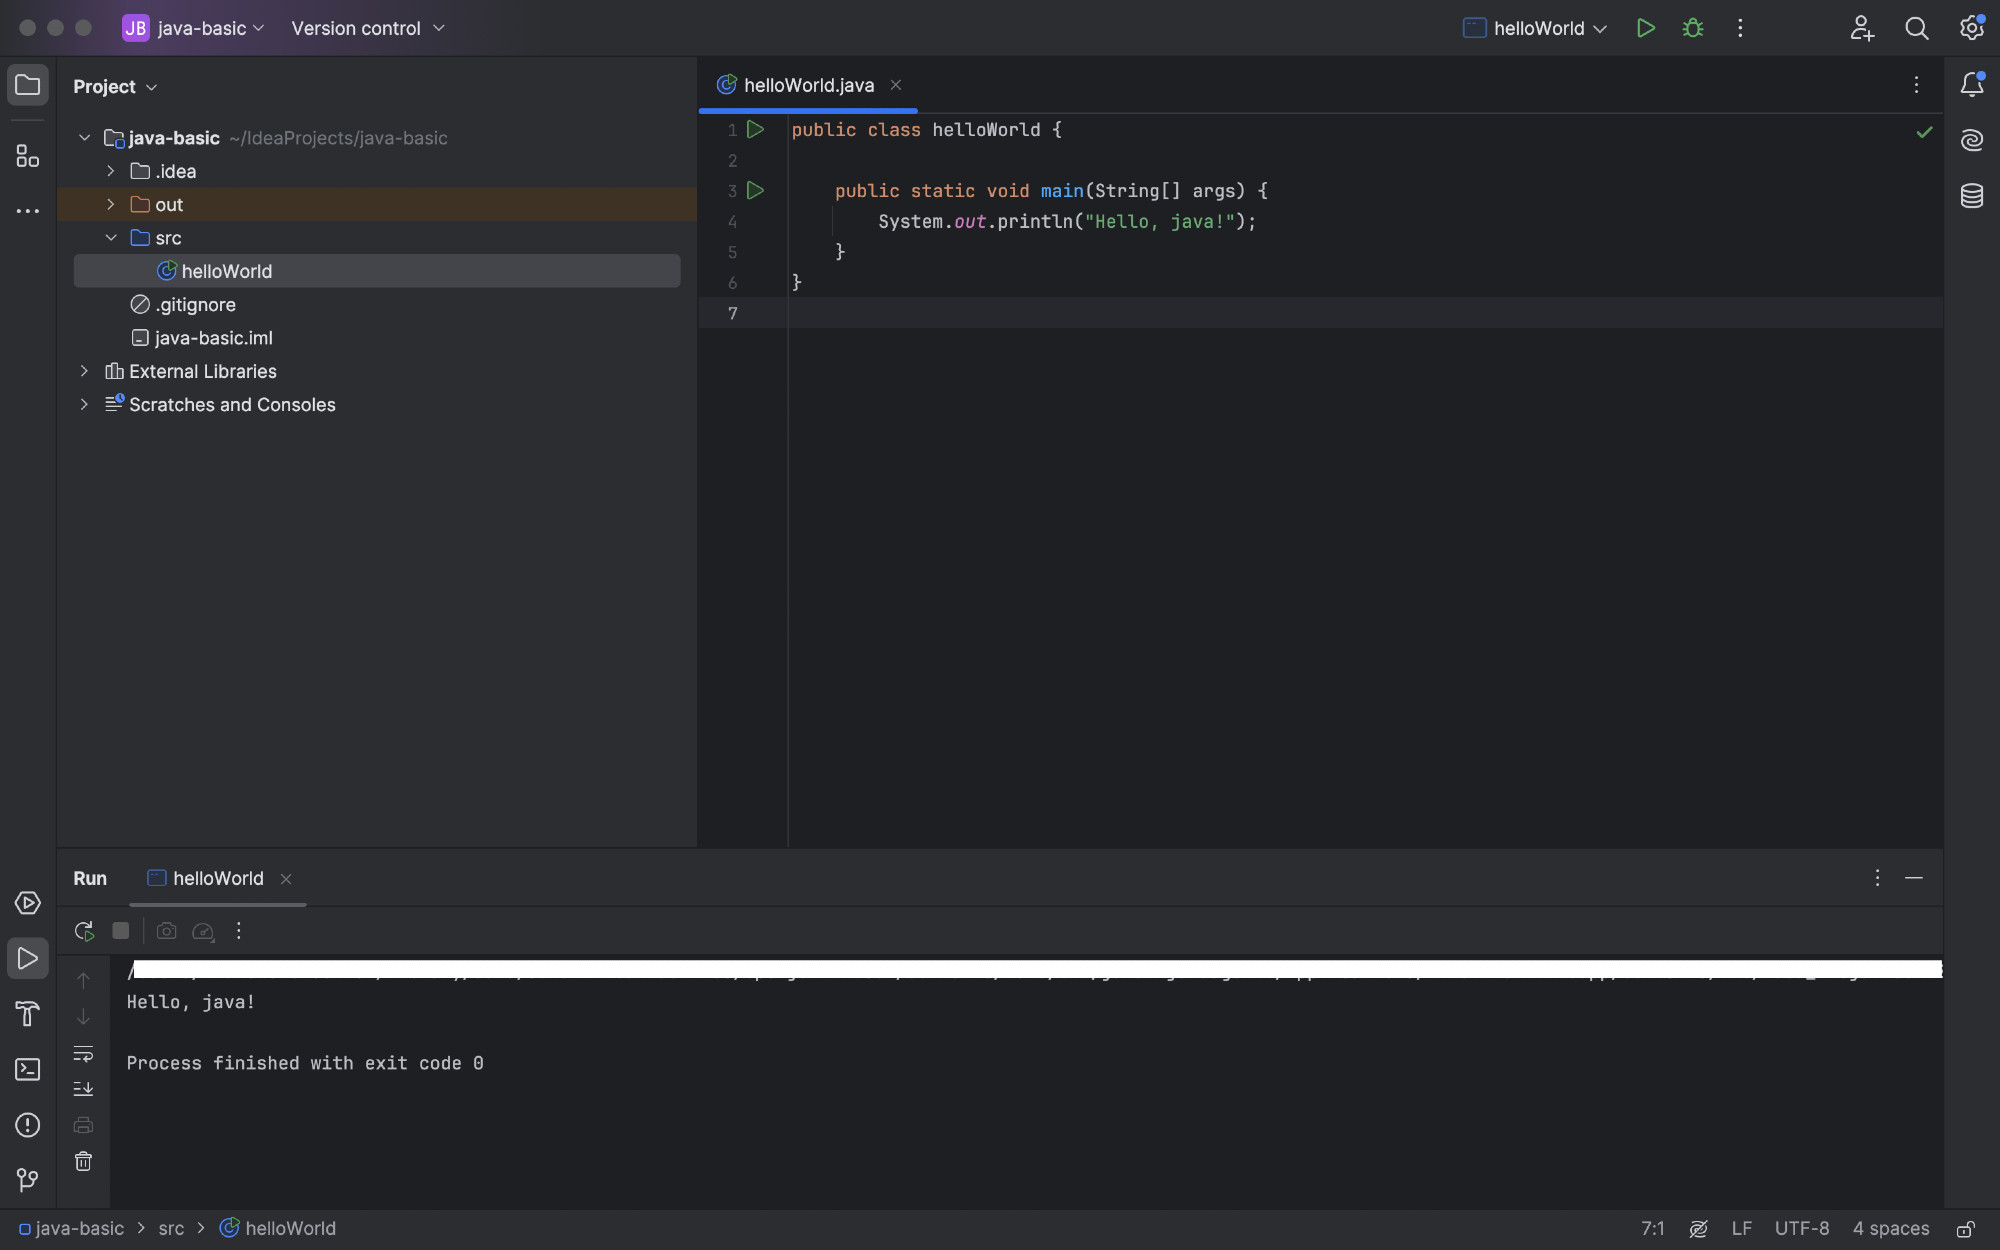Clear all console output trash icon

coord(84,1161)
